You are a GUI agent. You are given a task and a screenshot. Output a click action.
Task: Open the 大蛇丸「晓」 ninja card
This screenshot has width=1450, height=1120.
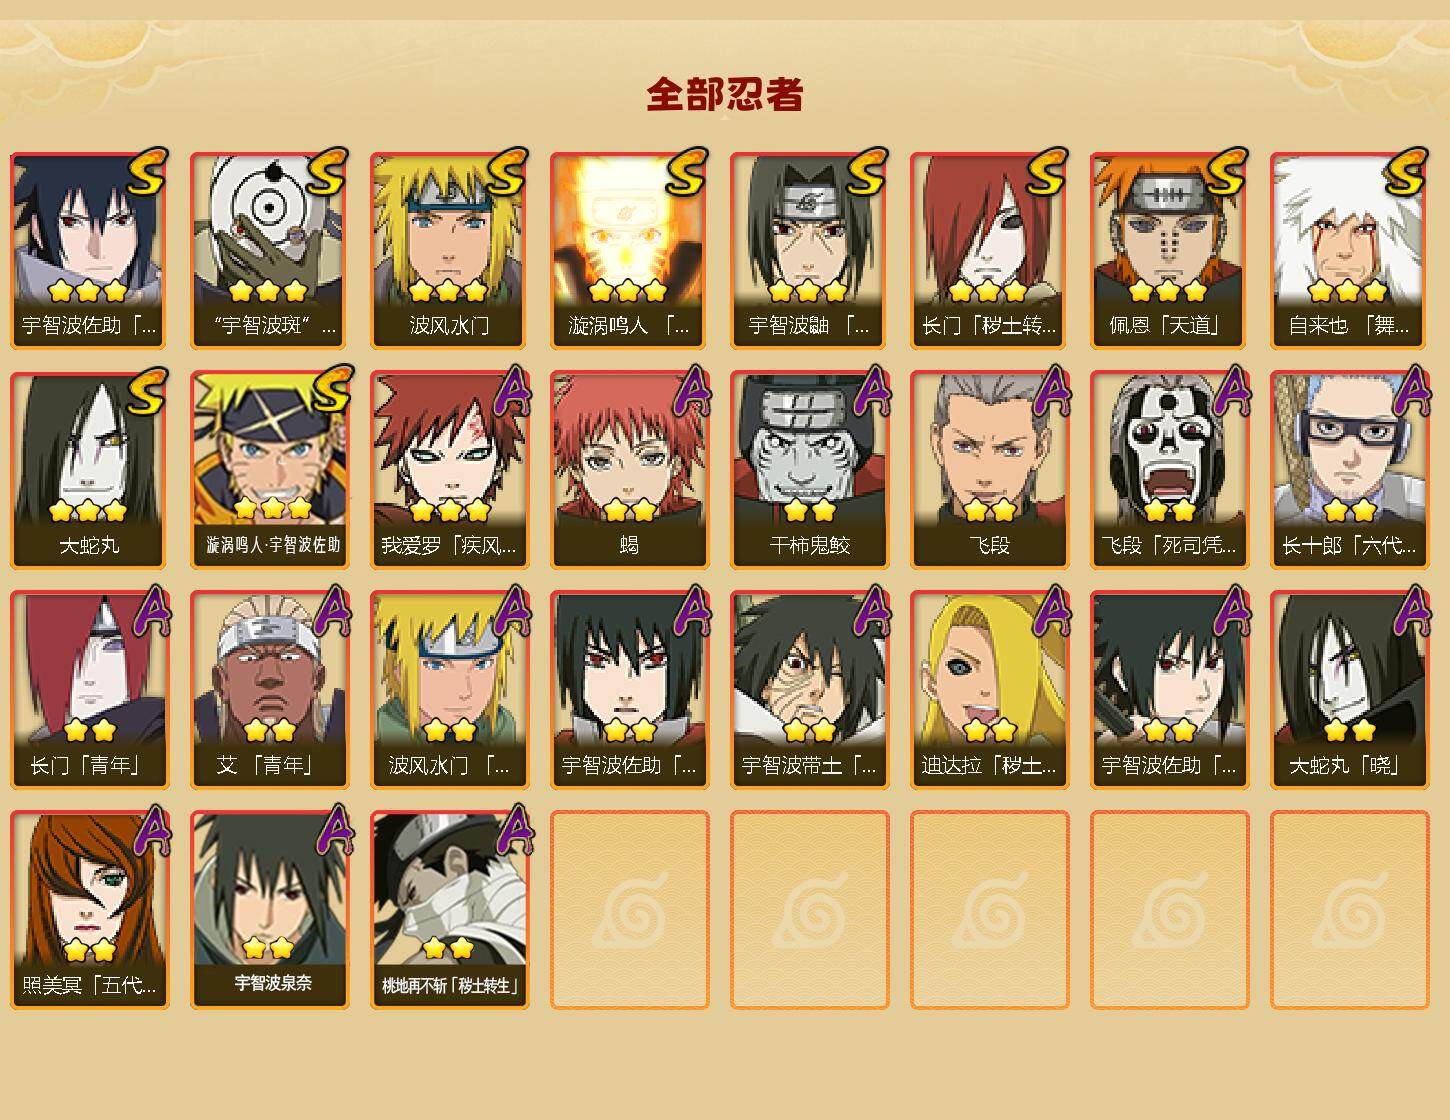pos(1349,690)
